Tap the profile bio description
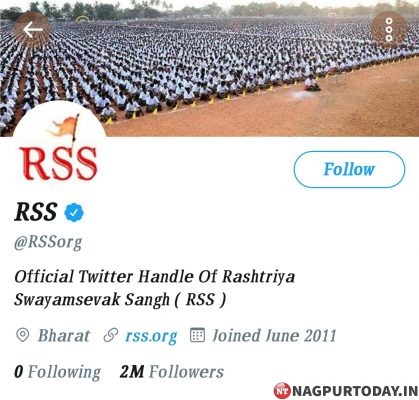 tap(155, 288)
